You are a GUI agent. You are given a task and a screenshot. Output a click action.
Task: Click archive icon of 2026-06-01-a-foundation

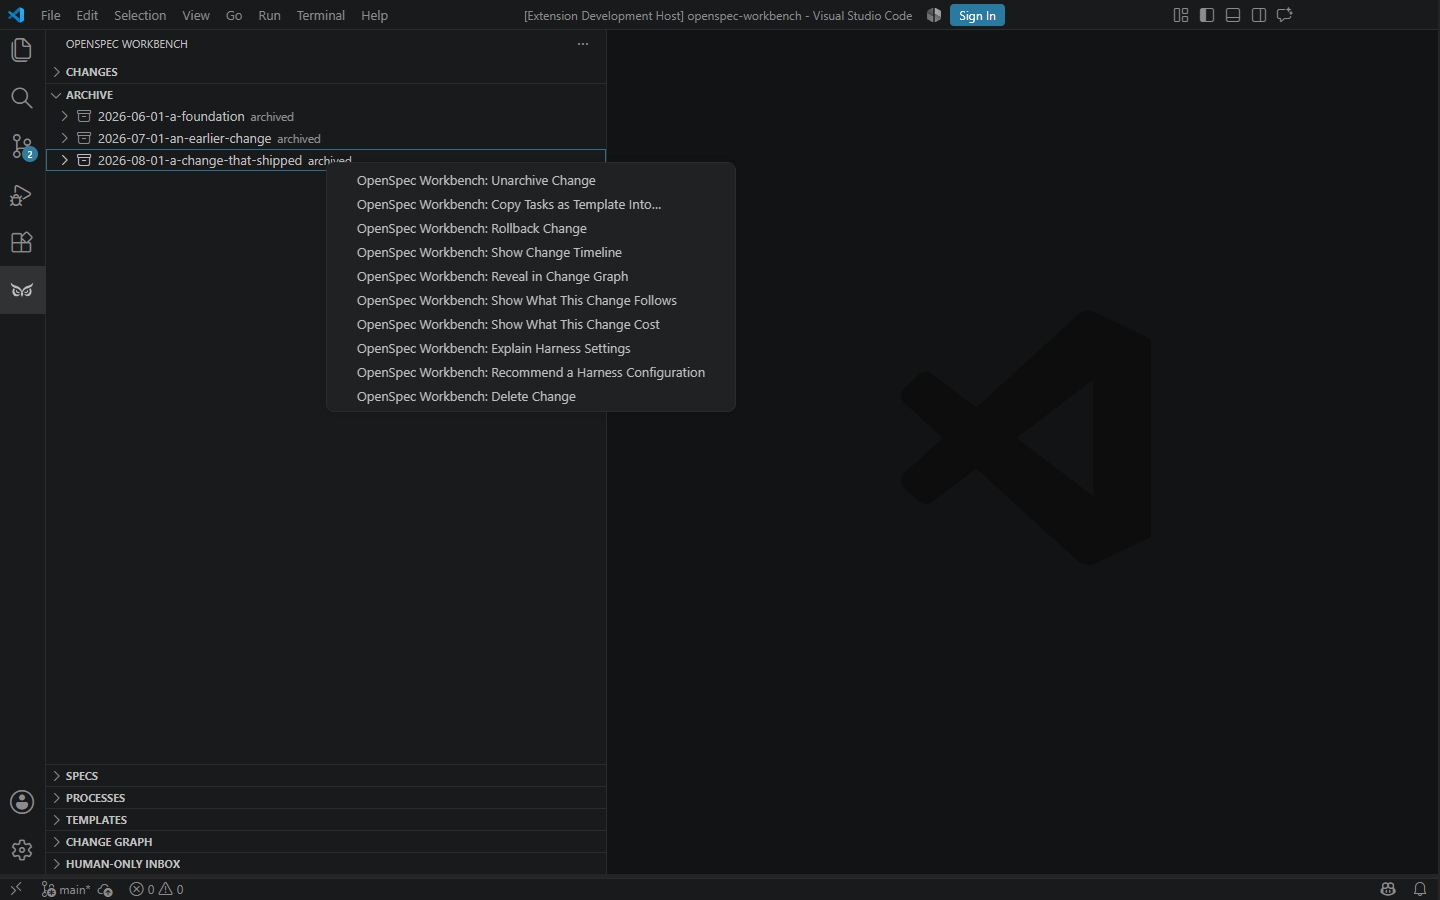click(84, 116)
